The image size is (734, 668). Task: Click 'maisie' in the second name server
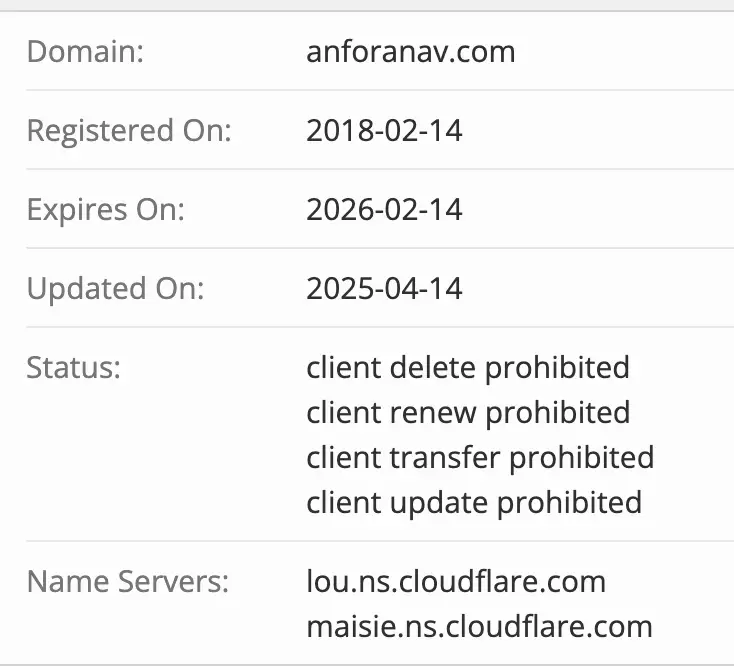345,626
